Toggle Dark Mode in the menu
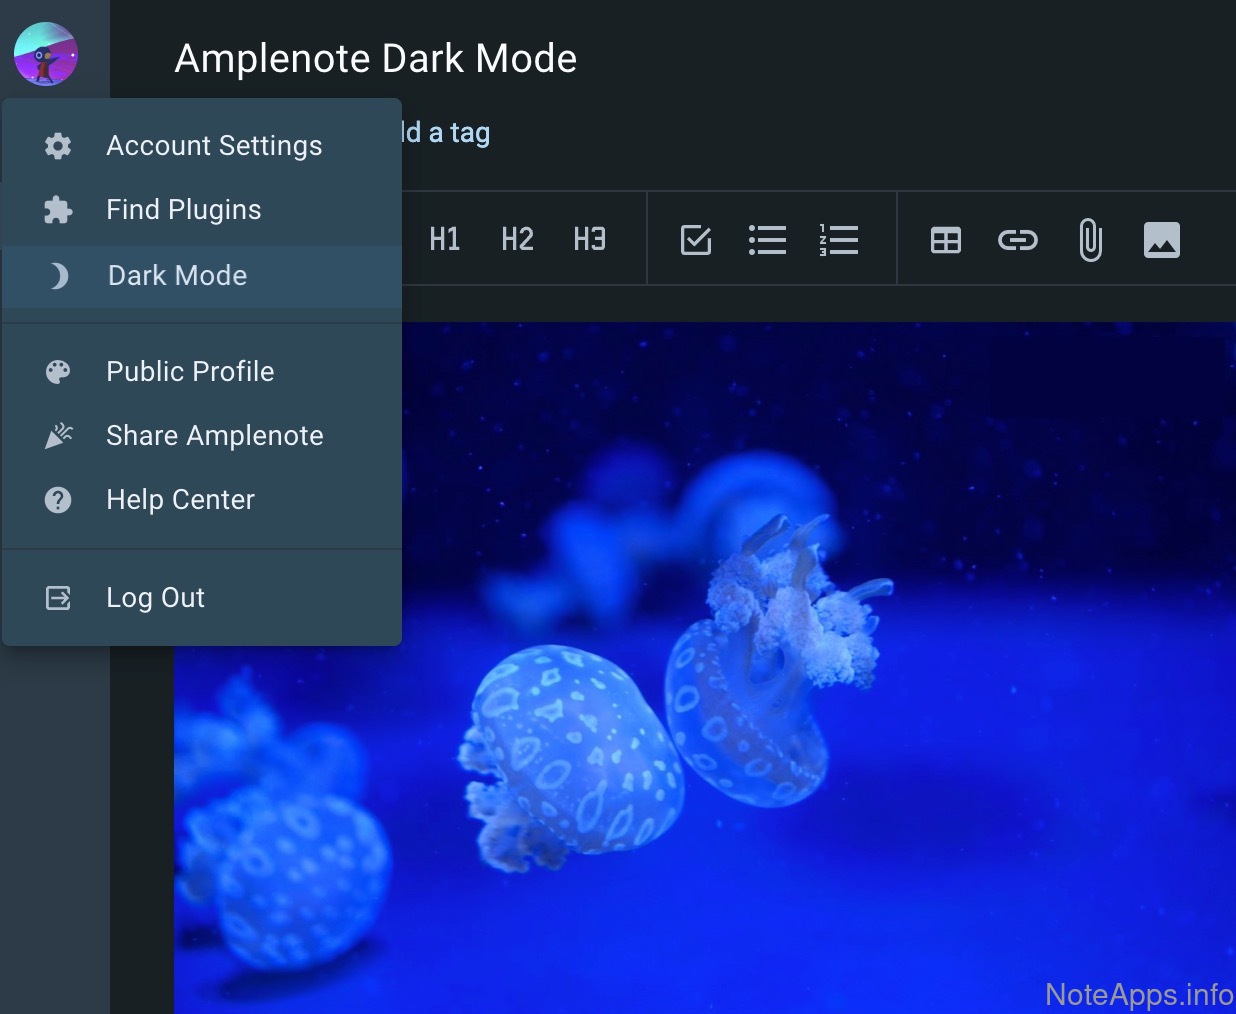Viewport: 1236px width, 1014px height. click(177, 276)
